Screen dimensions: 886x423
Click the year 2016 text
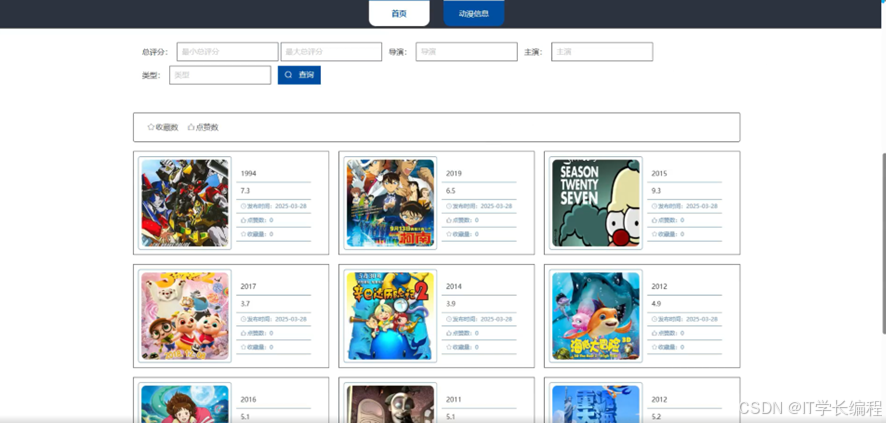[248, 399]
